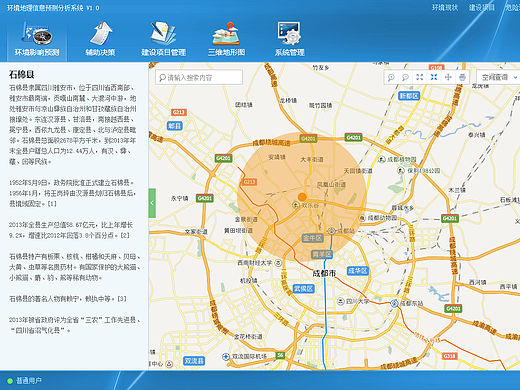Click the full extent expand arrows icon
This screenshot has height=390, width=520.
pyautogui.click(x=419, y=77)
